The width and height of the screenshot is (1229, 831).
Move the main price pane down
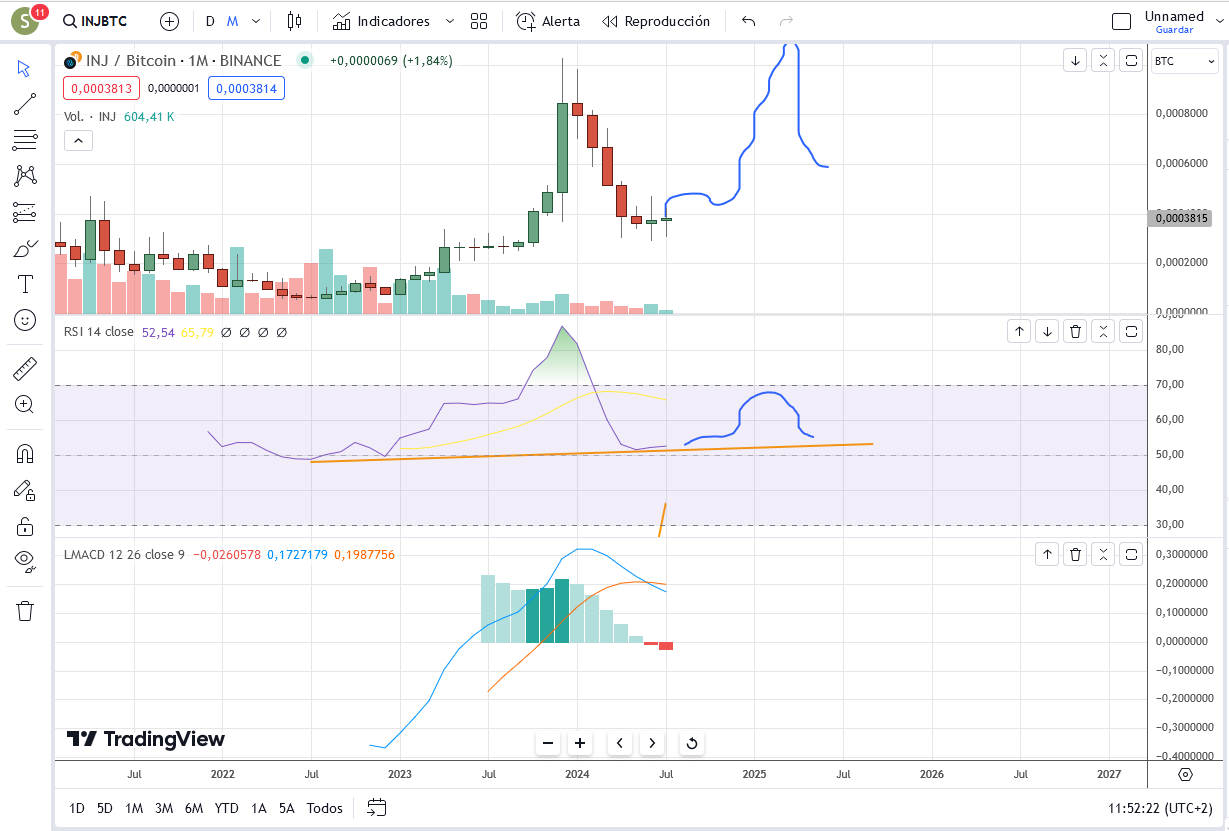click(x=1075, y=60)
